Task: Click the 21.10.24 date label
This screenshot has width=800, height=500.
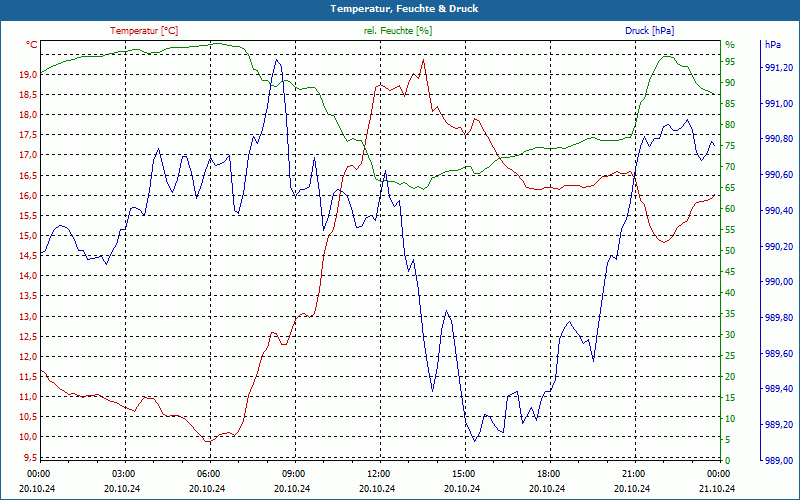Action: point(717,488)
